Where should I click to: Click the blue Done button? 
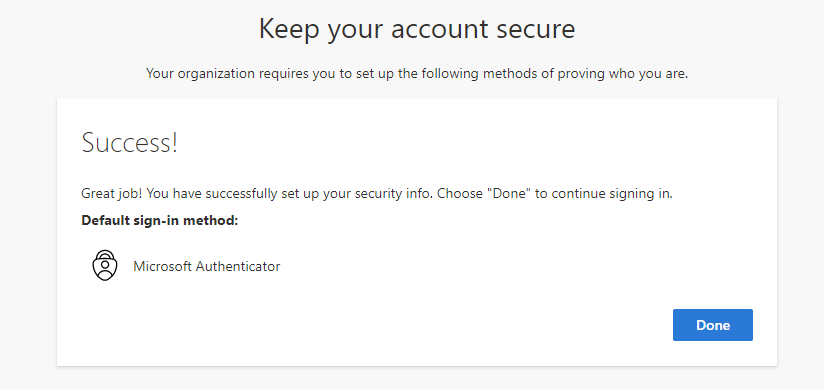coord(713,325)
